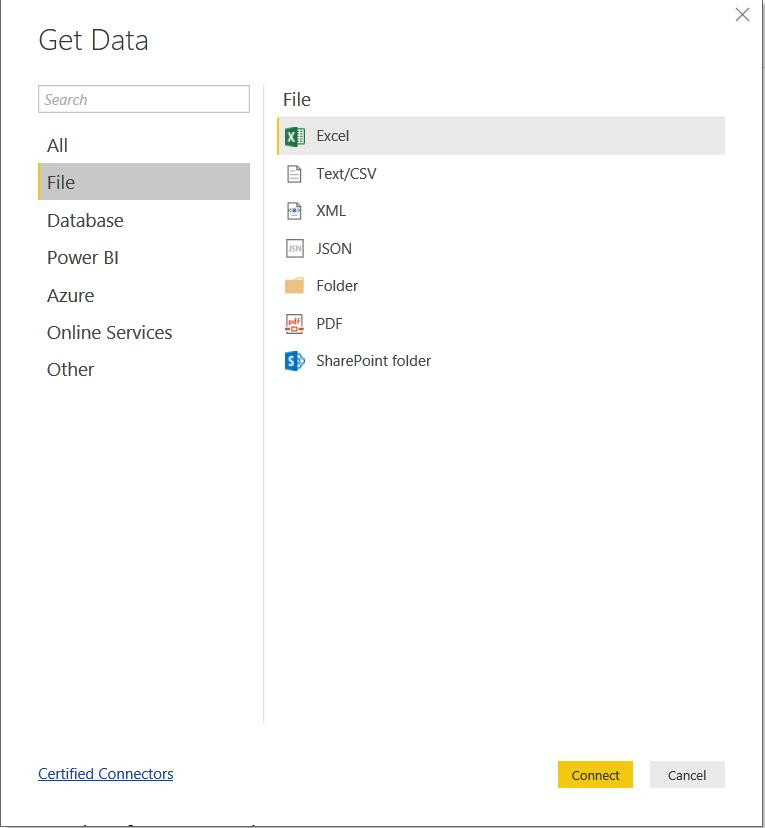
Task: Select the Excel label text
Action: [333, 136]
